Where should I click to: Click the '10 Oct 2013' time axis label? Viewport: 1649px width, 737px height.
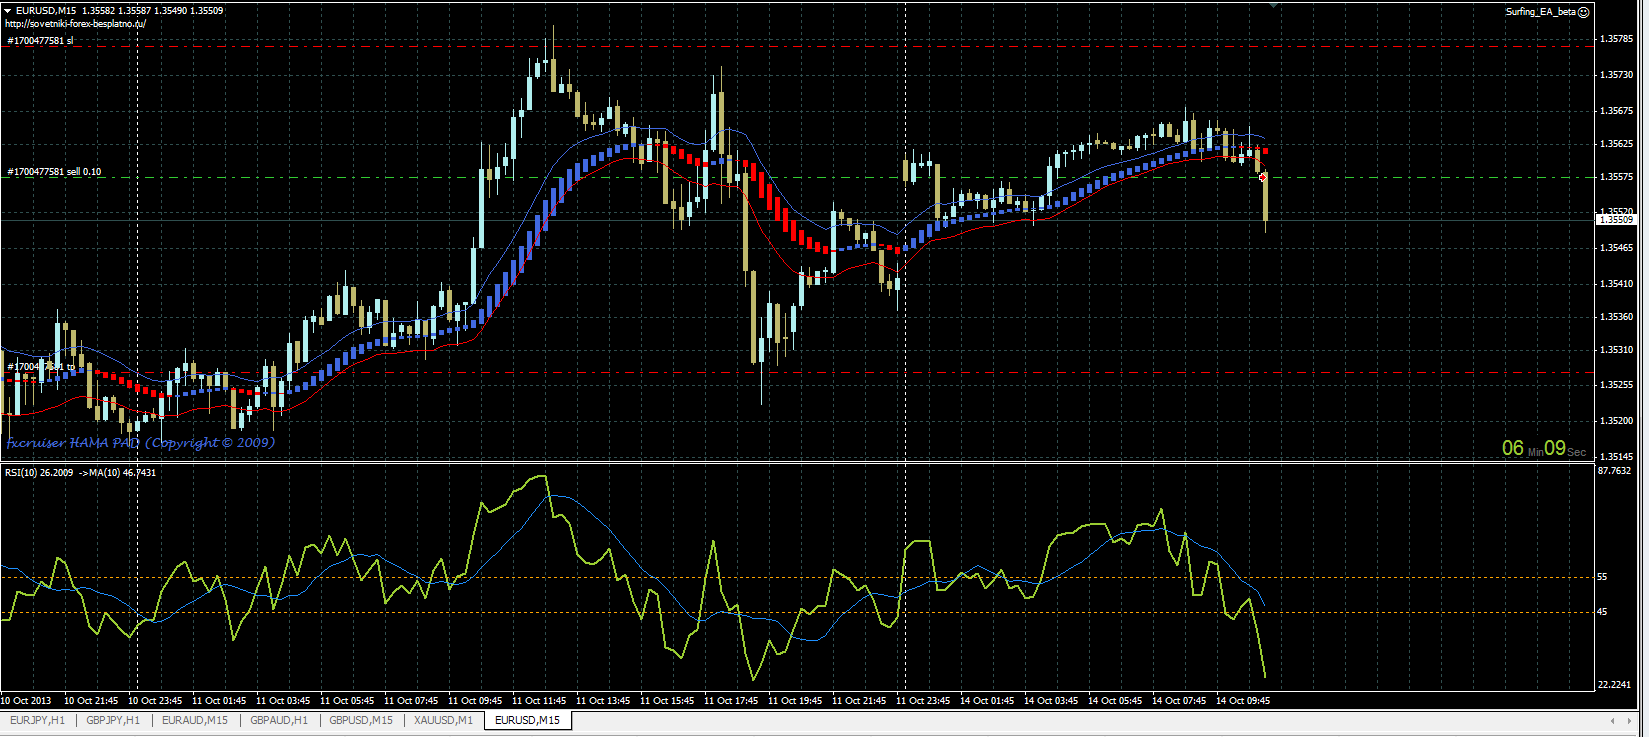click(x=26, y=701)
